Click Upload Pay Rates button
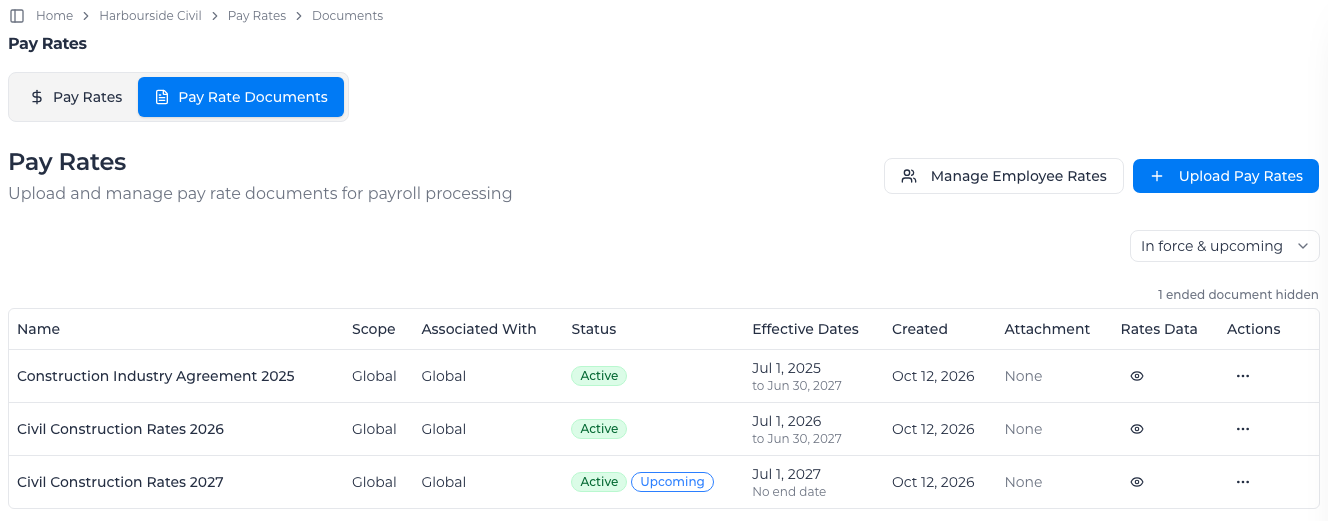The height and width of the screenshot is (521, 1328). point(1226,176)
